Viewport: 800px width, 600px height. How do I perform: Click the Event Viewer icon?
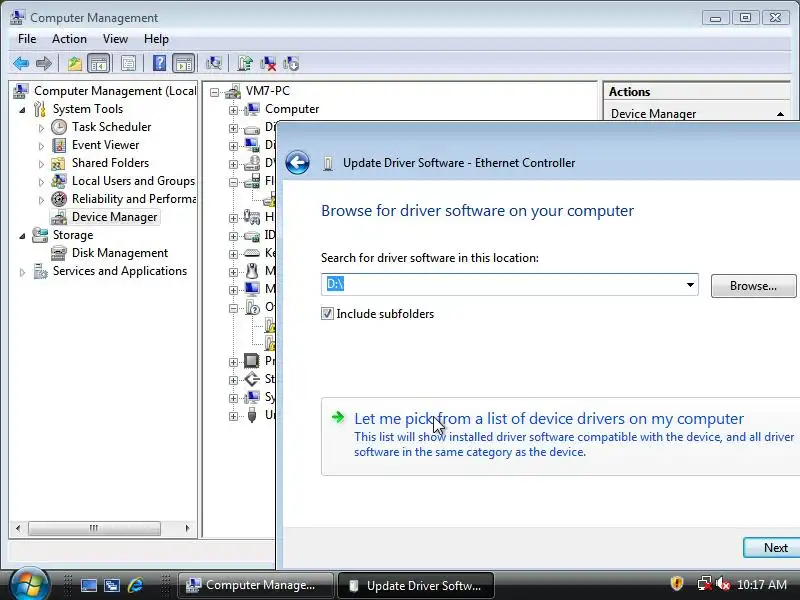[x=59, y=145]
